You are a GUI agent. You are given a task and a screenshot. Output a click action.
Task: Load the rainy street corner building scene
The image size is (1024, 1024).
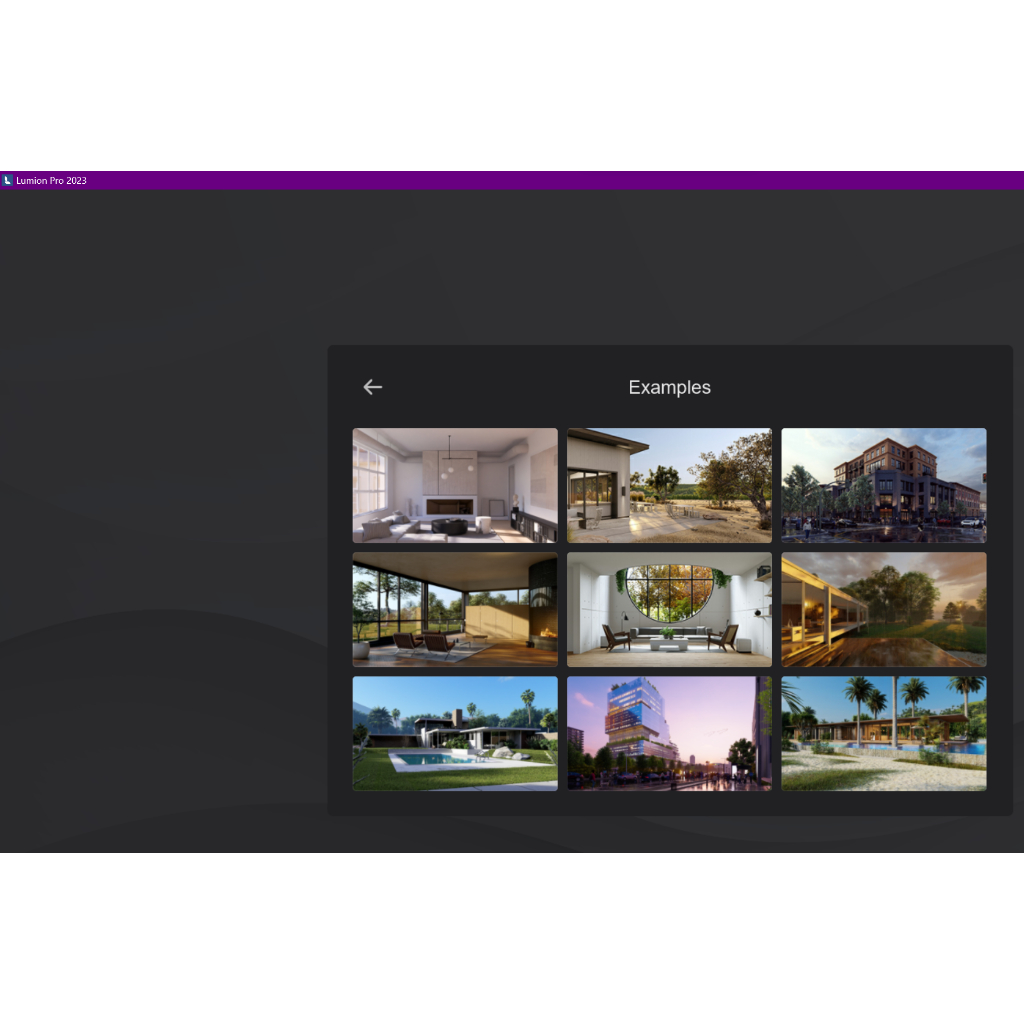click(883, 485)
